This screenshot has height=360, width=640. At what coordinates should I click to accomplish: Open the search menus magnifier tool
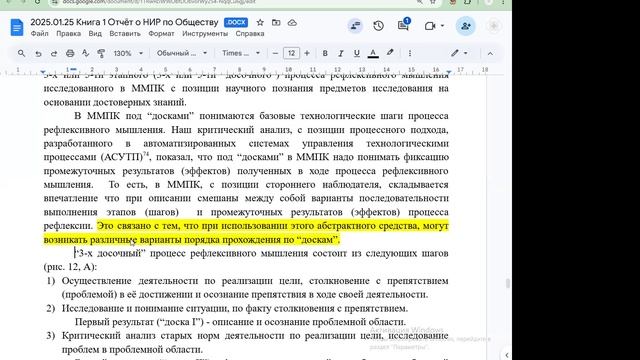[21, 53]
